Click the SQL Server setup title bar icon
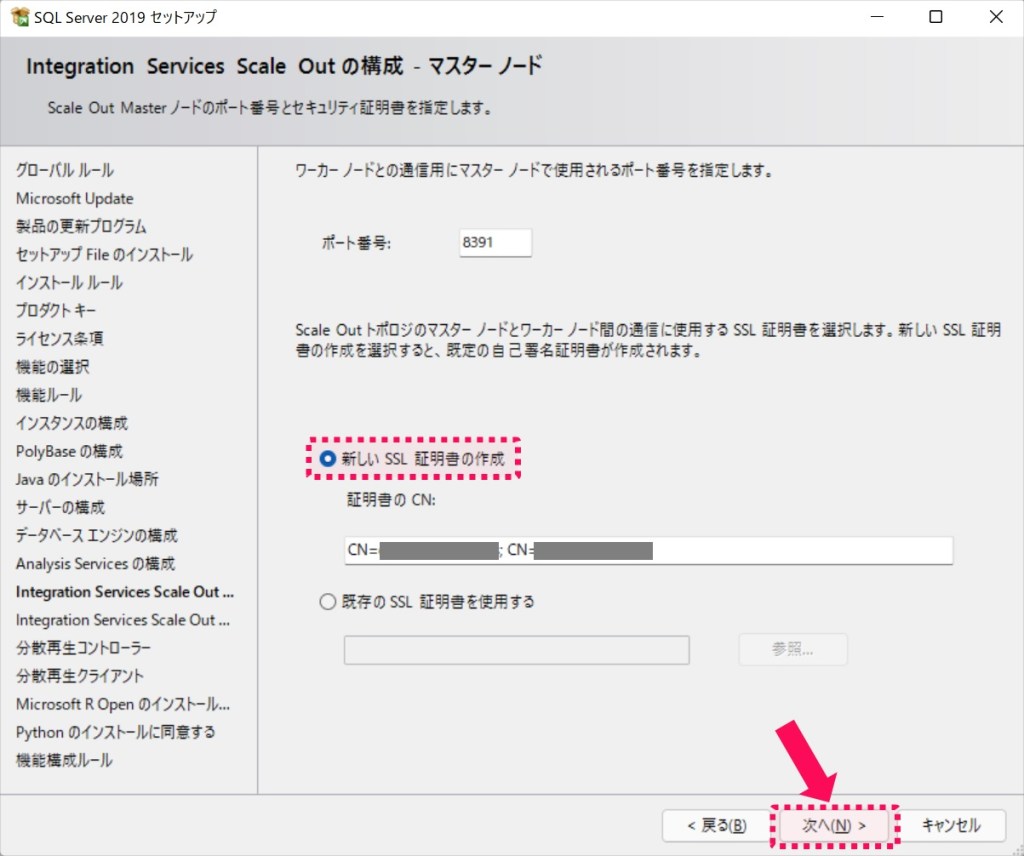Viewport: 1024px width, 856px height. point(20,16)
